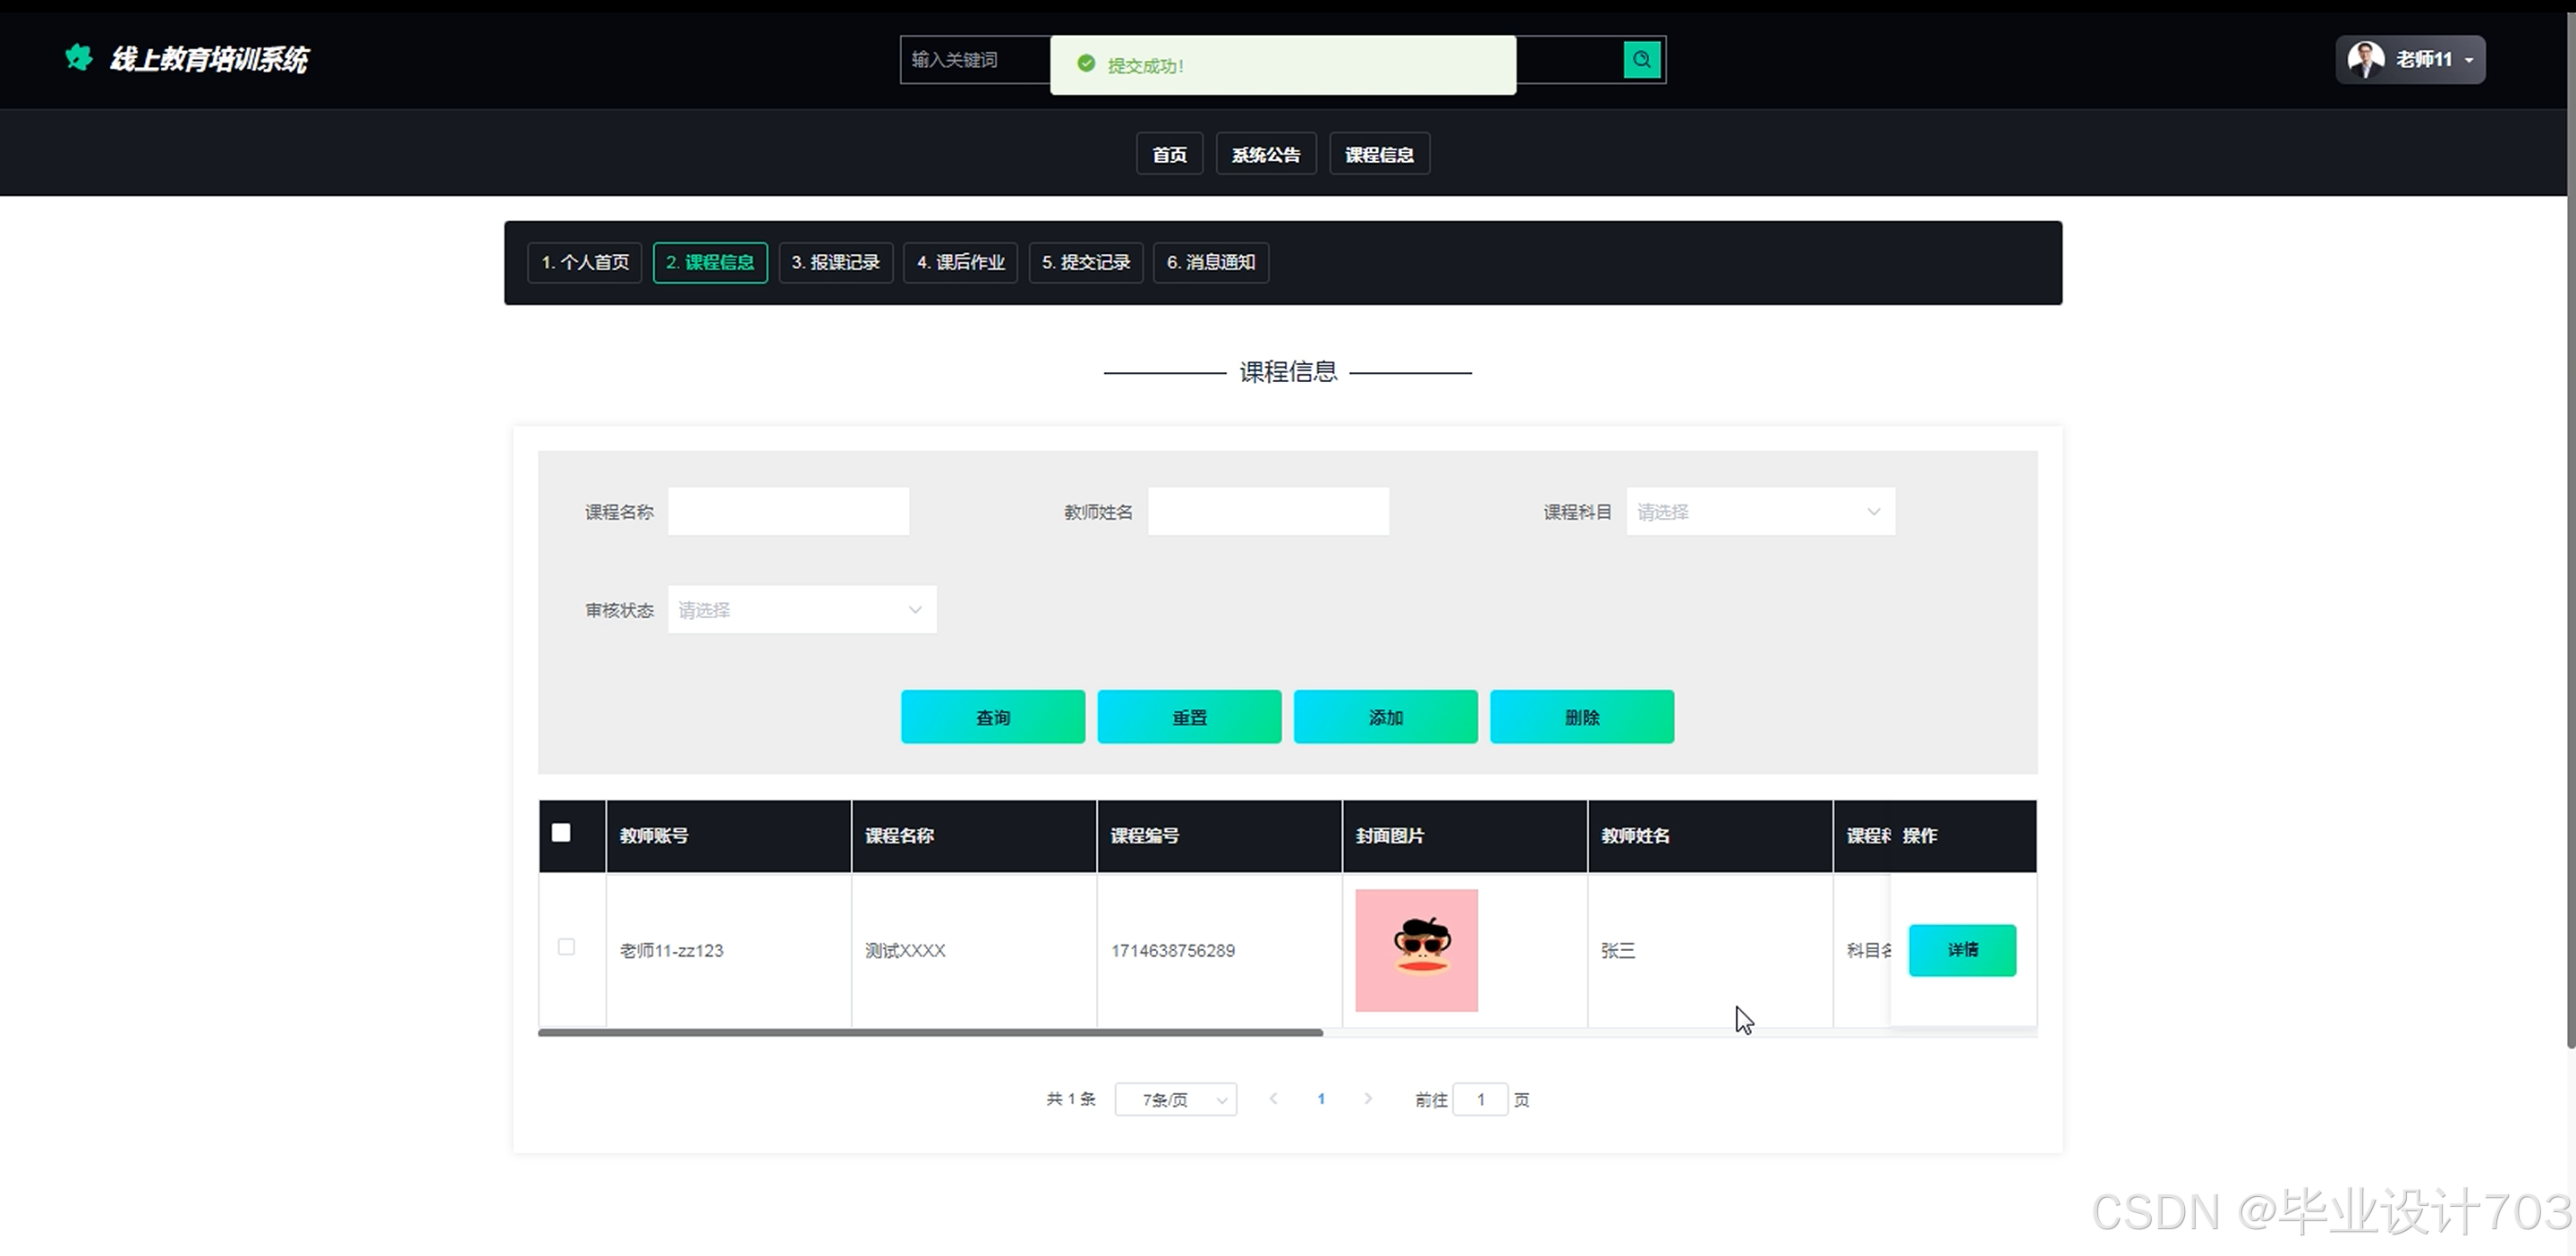Toggle the select-all checkbox in table header
The height and width of the screenshot is (1256, 2576).
click(x=561, y=833)
